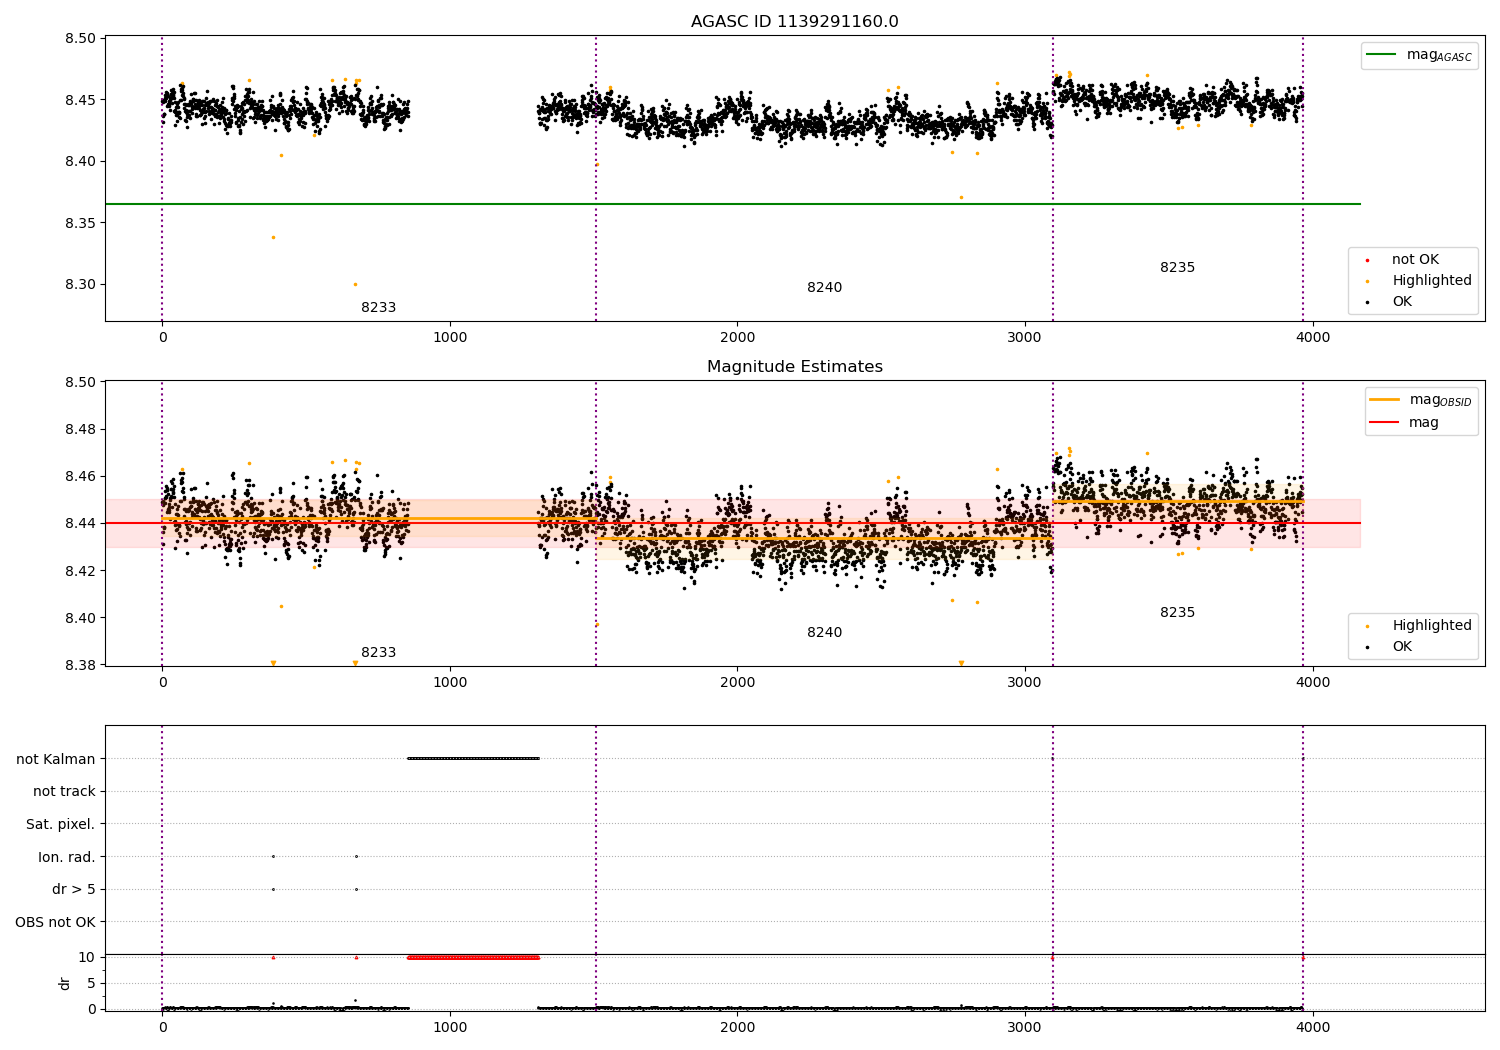The width and height of the screenshot is (1500, 1050).
Task: Click the red "mag" legend line sample
Action: (1385, 422)
